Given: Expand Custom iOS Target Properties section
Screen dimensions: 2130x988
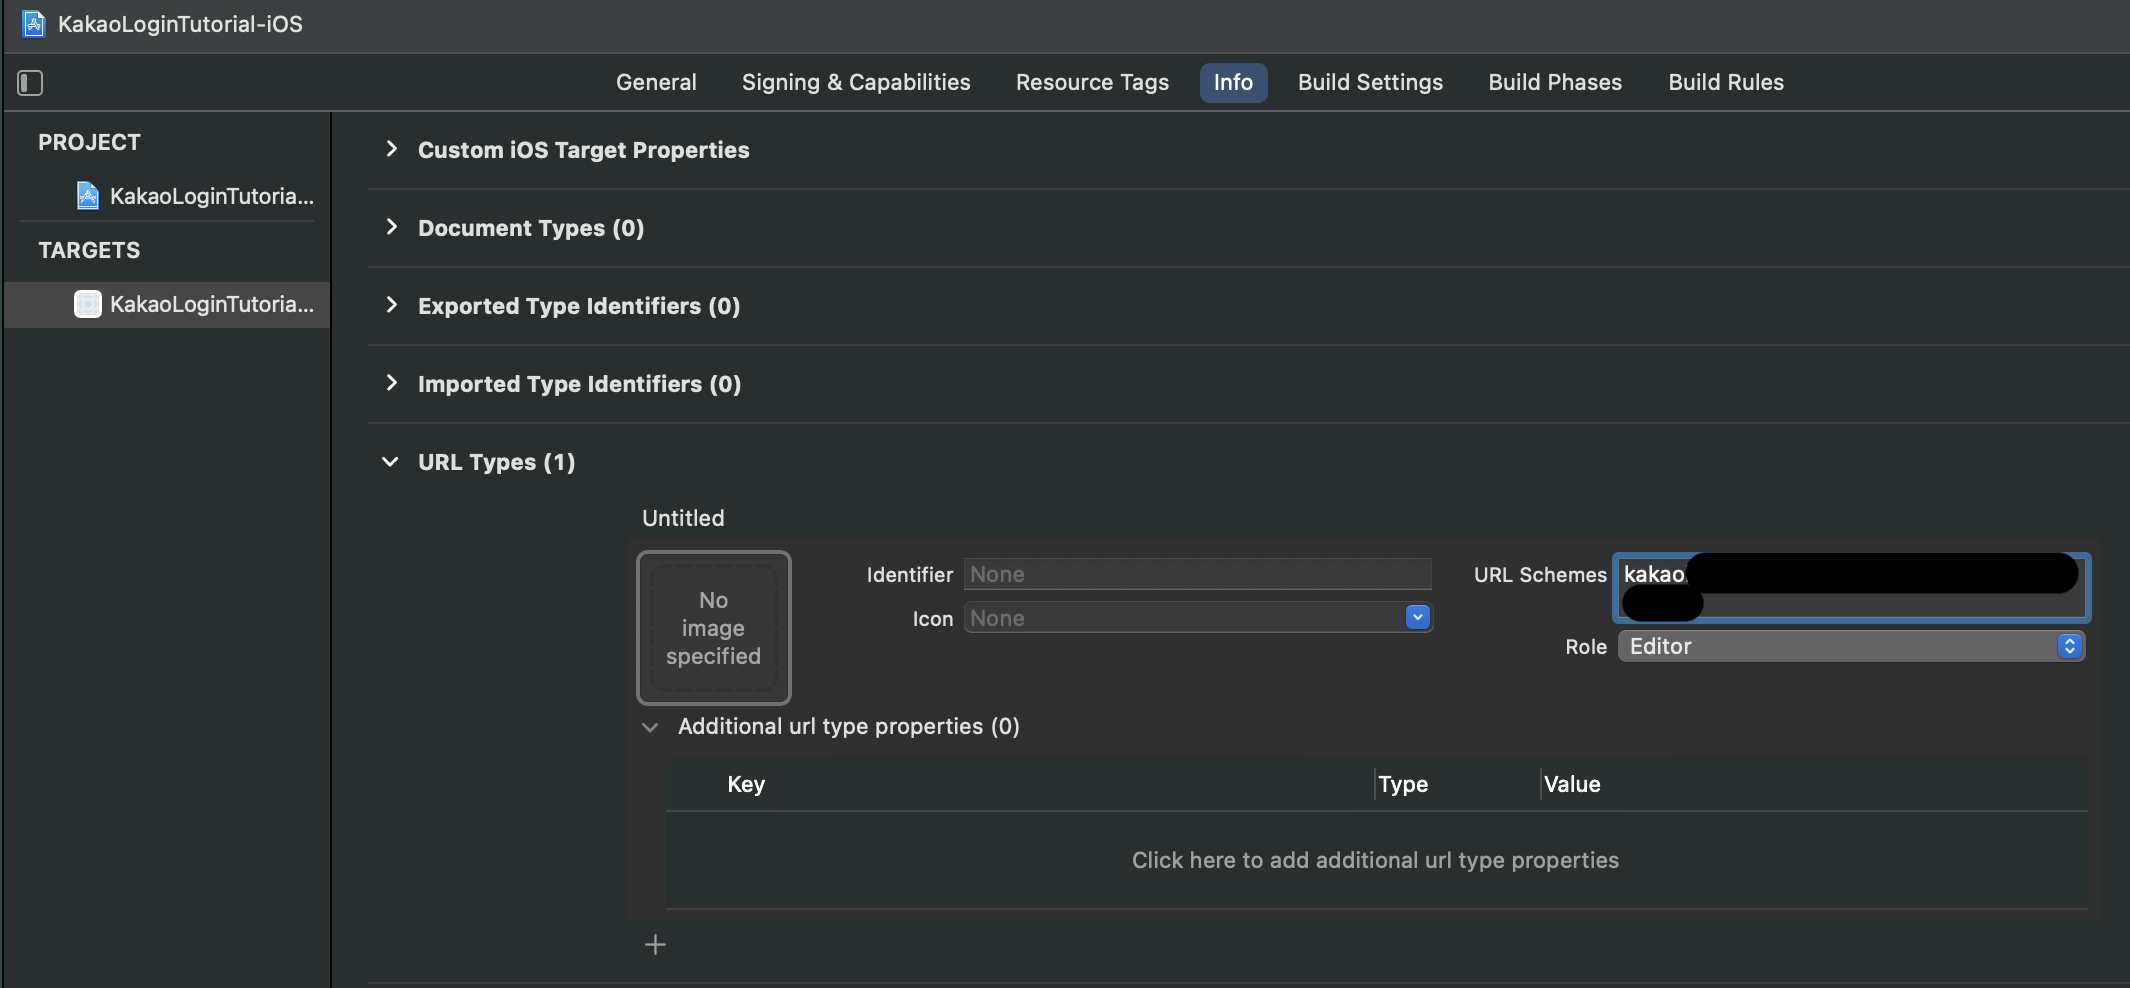Looking at the screenshot, I should [x=391, y=149].
